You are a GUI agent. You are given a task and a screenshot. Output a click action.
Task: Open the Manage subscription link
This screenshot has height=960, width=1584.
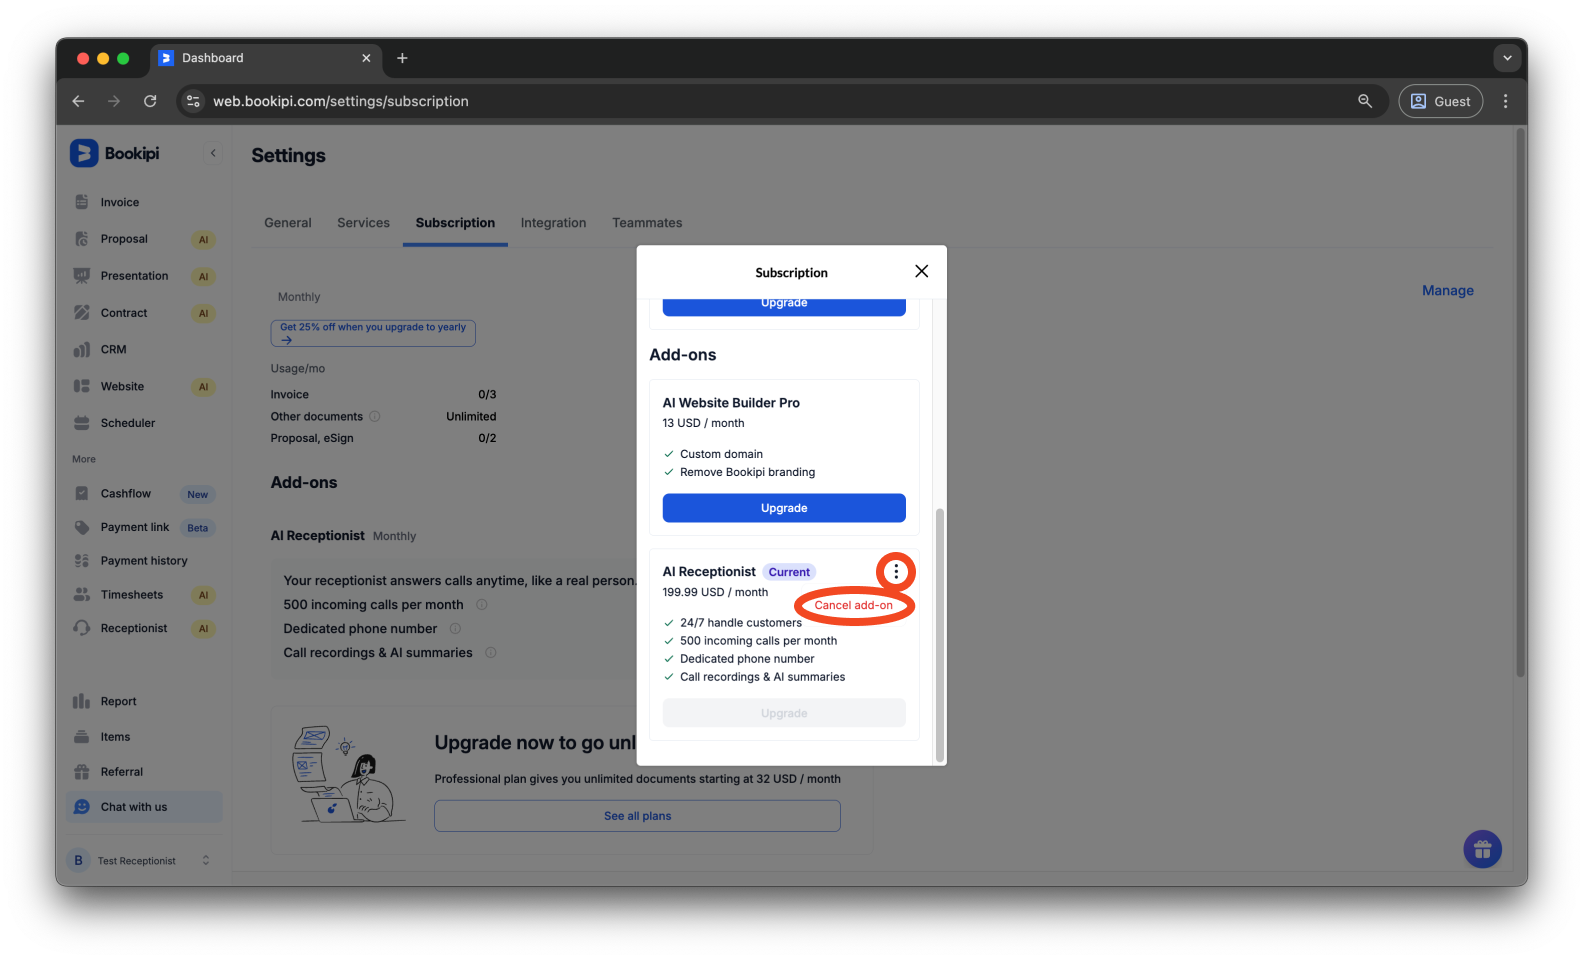pos(1447,291)
